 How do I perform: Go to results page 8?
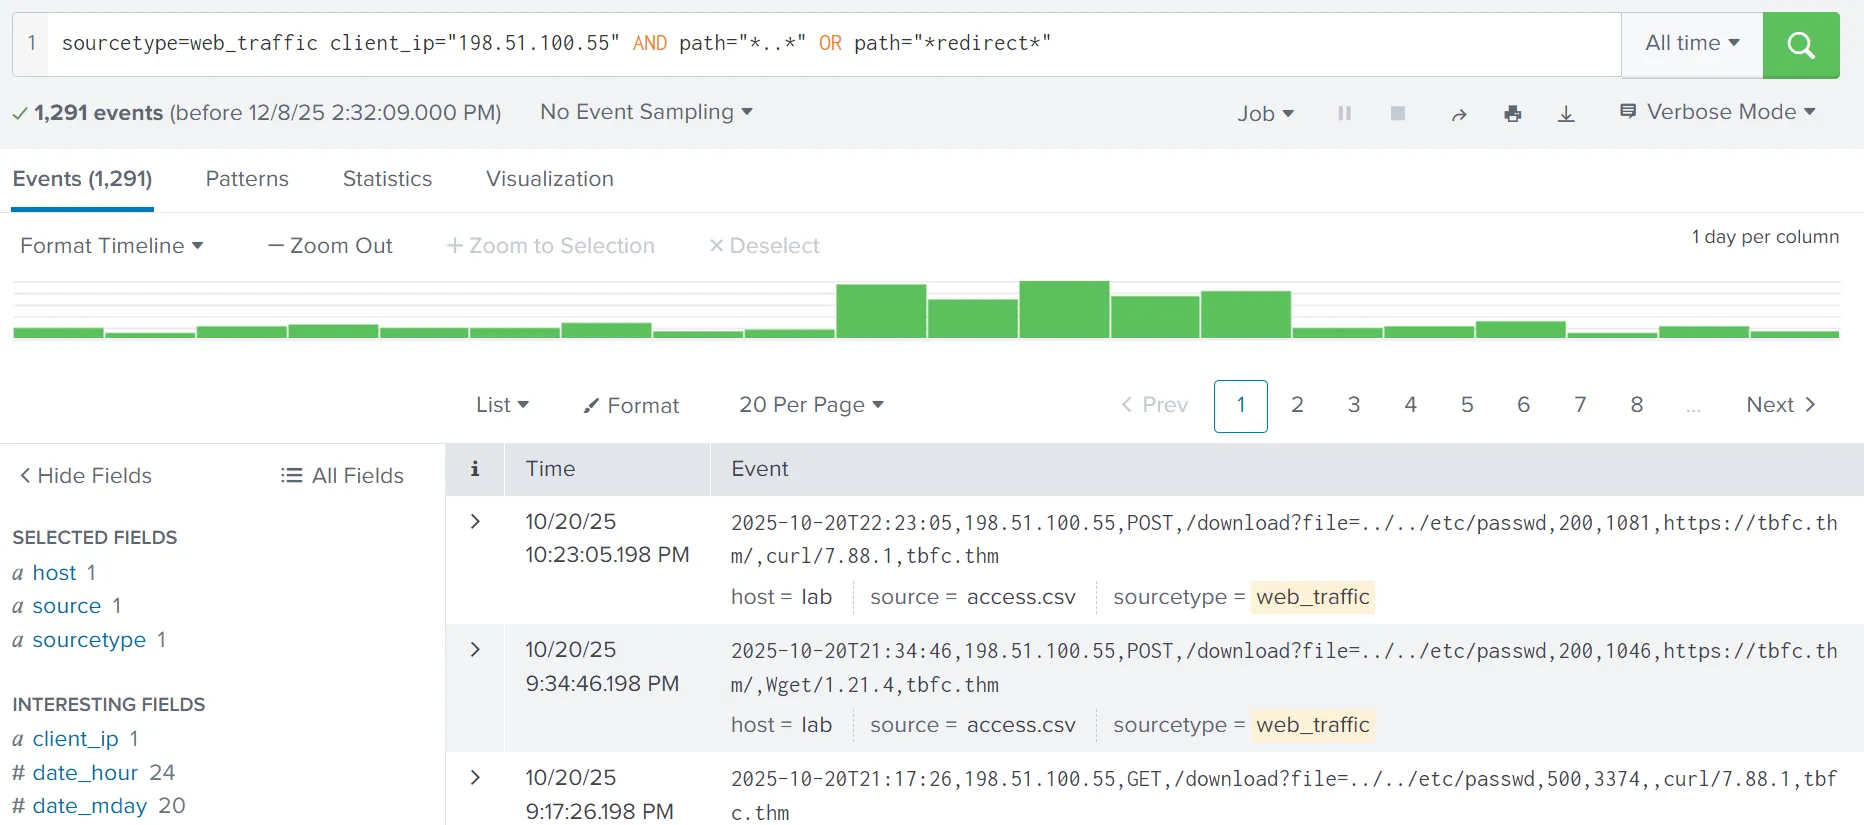tap(1637, 405)
